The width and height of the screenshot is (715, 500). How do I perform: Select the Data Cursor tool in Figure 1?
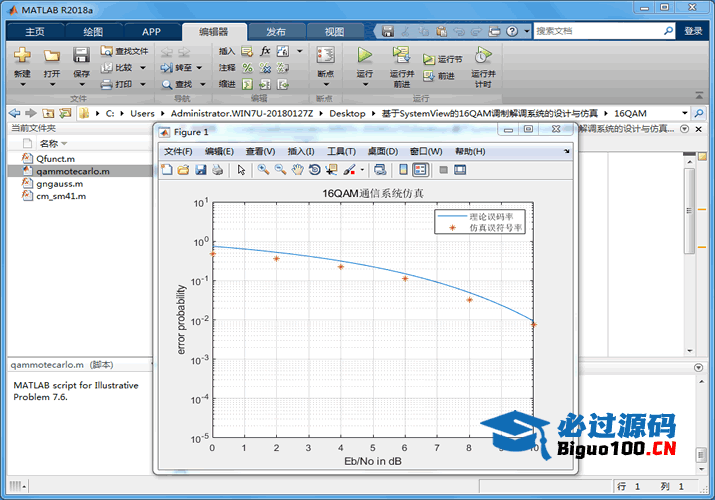point(332,170)
